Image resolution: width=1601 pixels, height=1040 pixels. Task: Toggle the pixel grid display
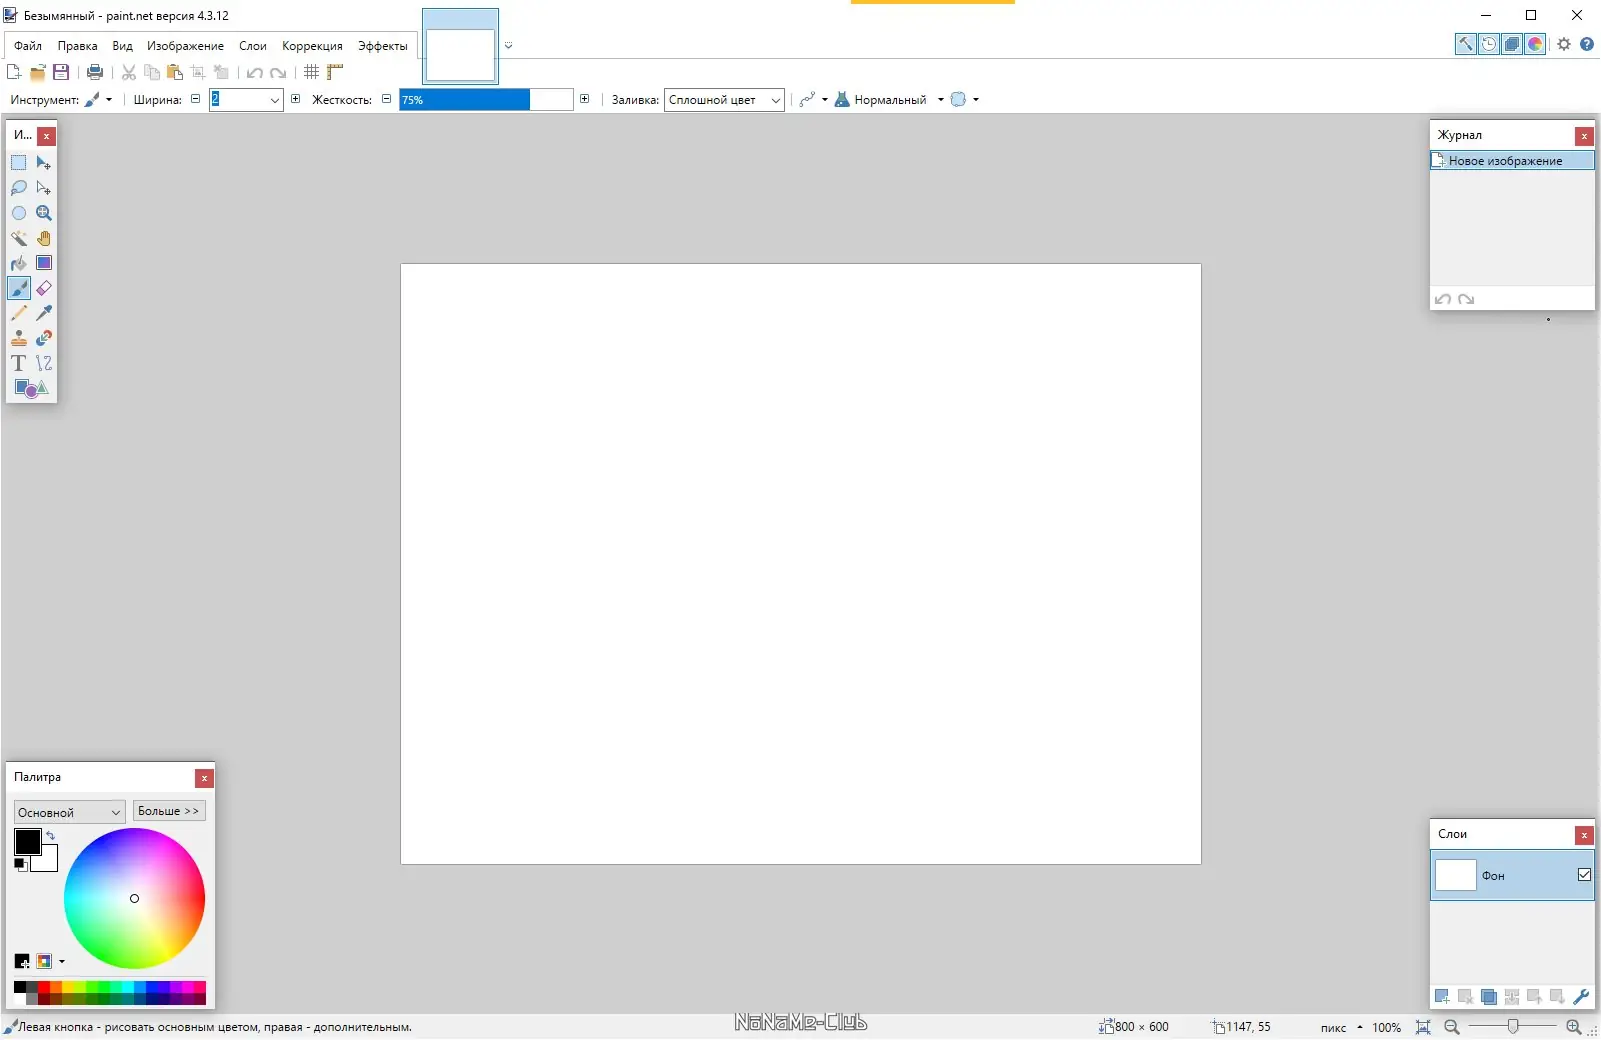click(x=312, y=72)
